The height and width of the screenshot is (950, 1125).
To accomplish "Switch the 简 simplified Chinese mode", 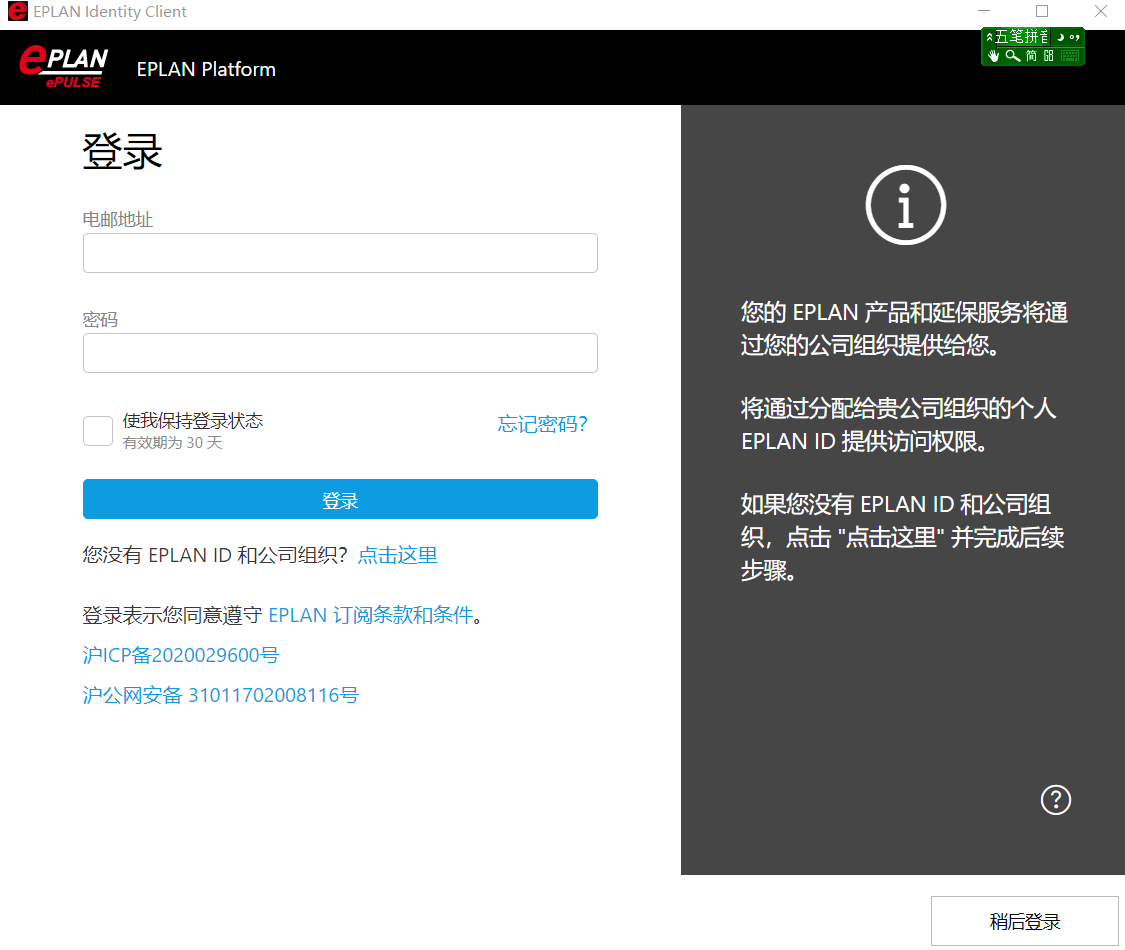I will tap(1032, 56).
